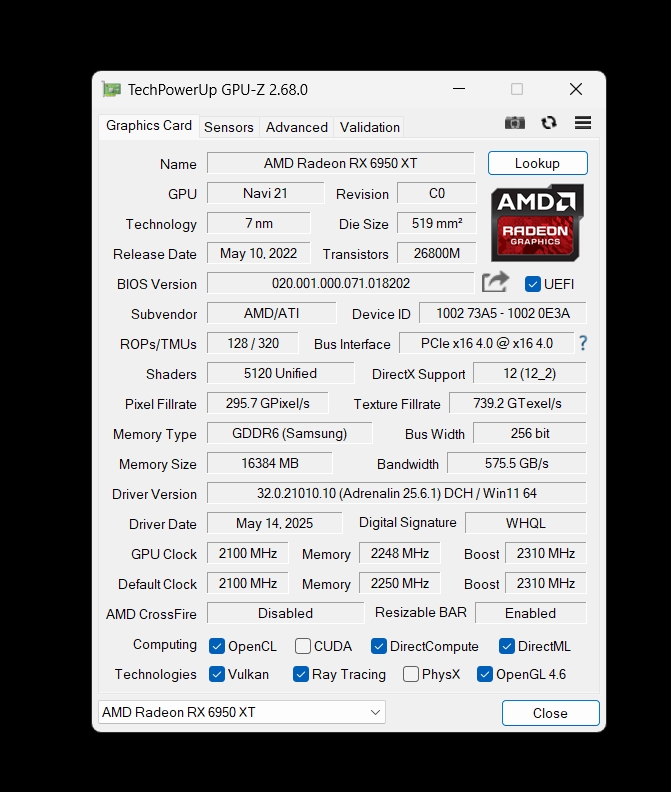
Task: Click the Subvendor value AMD/ATI
Action: pyautogui.click(x=272, y=313)
